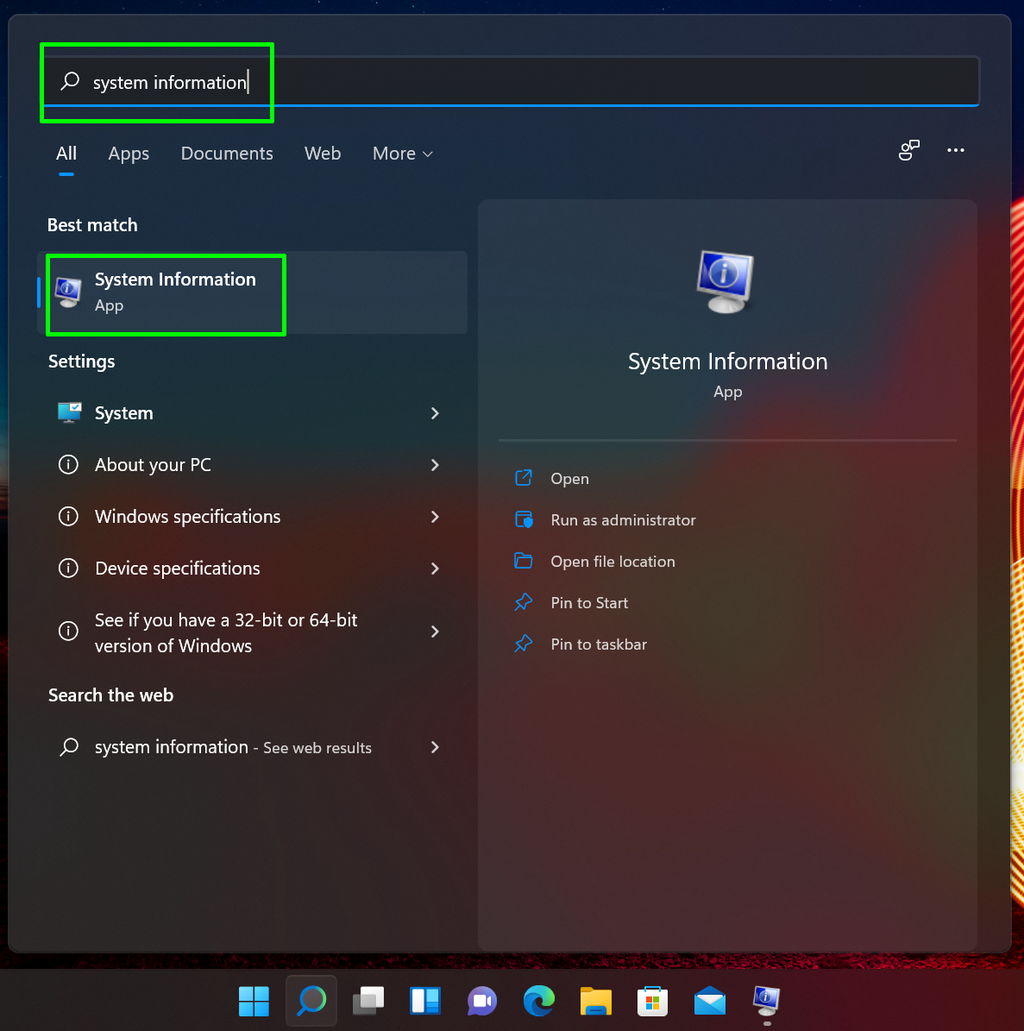Click the info icon beside Device specifications
1024x1031 pixels.
point(68,568)
